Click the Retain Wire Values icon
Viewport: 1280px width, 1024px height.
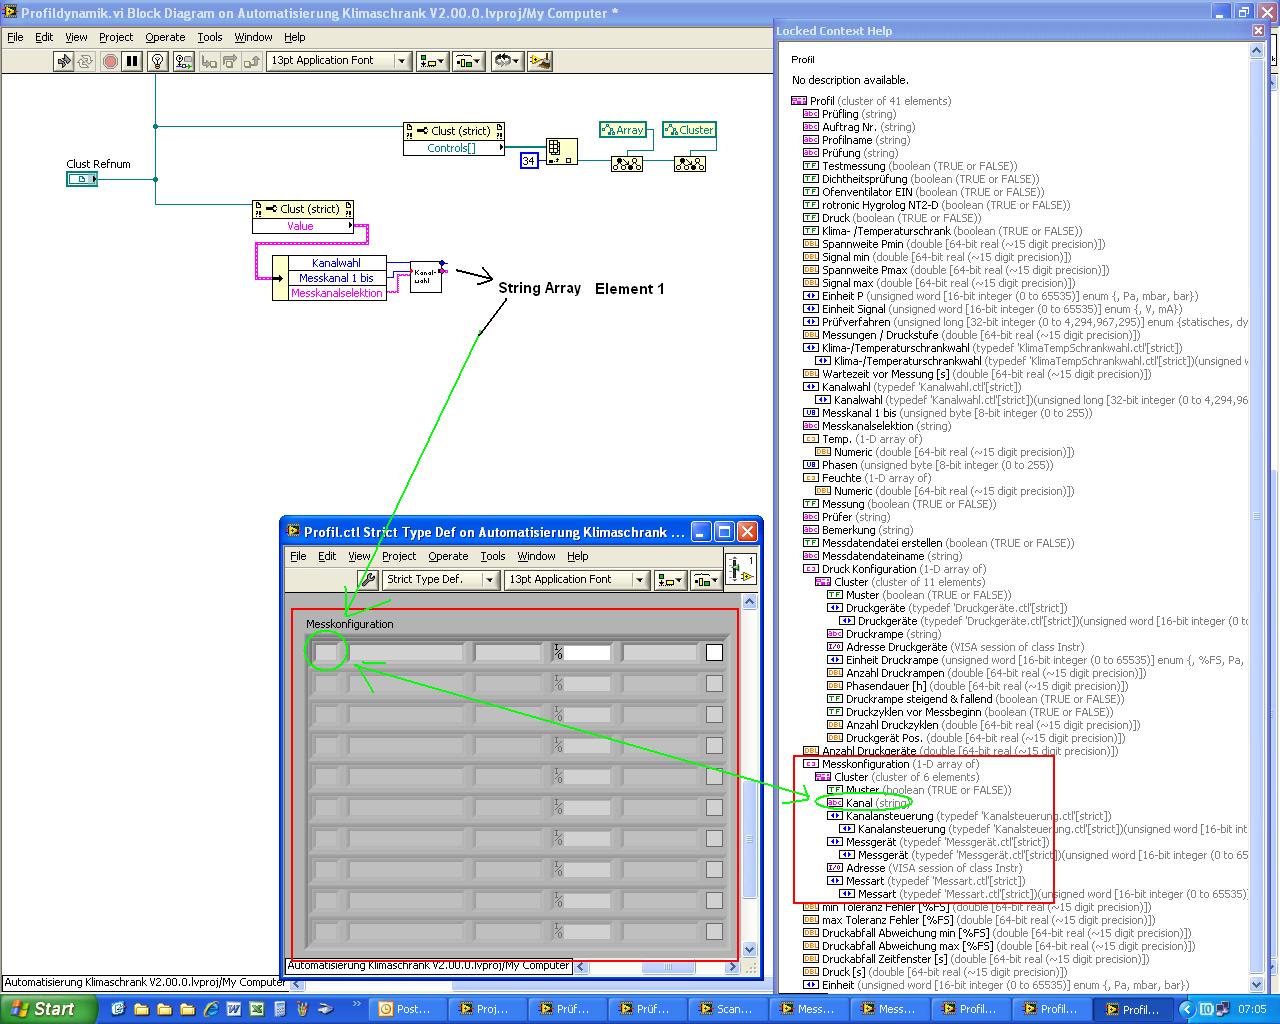click(x=183, y=61)
